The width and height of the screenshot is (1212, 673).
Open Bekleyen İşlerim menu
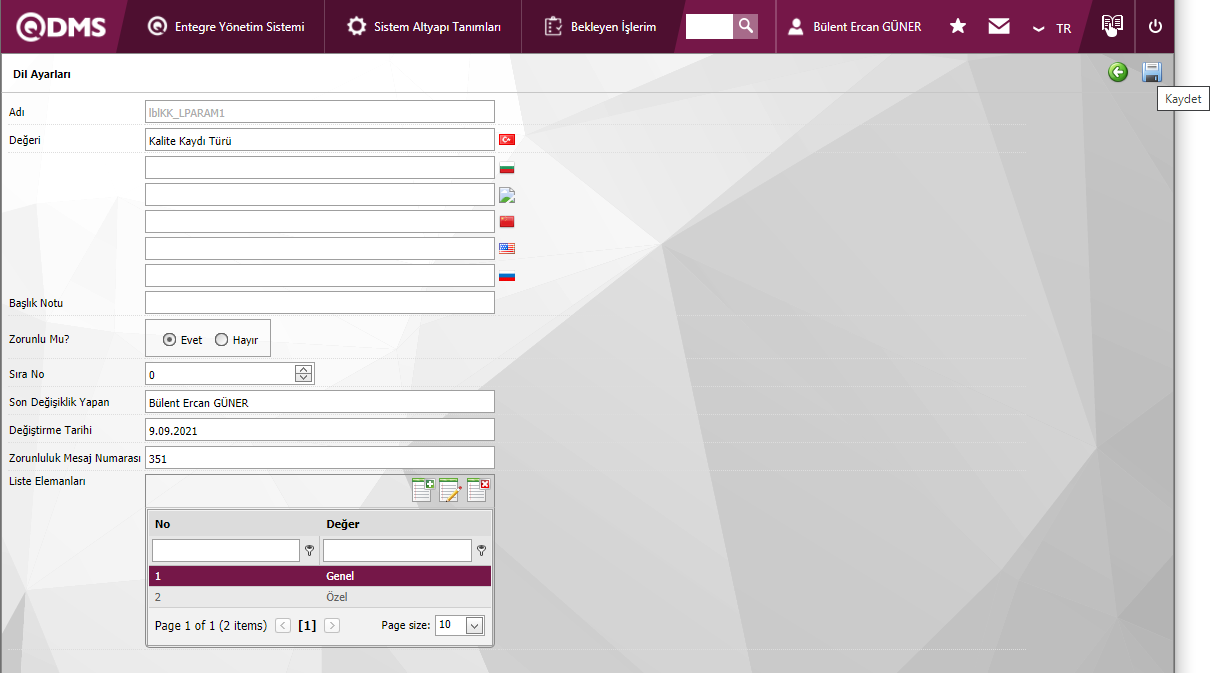600,27
